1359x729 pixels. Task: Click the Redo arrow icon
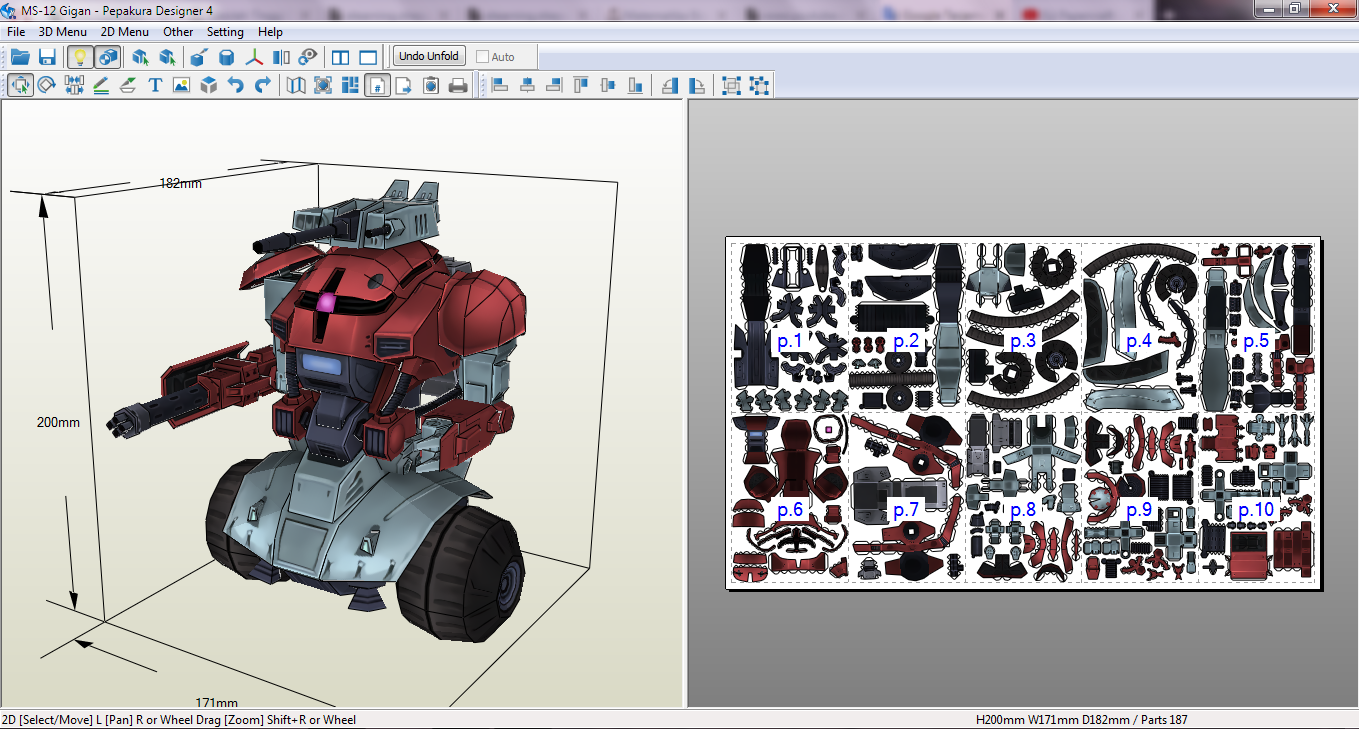pos(263,85)
